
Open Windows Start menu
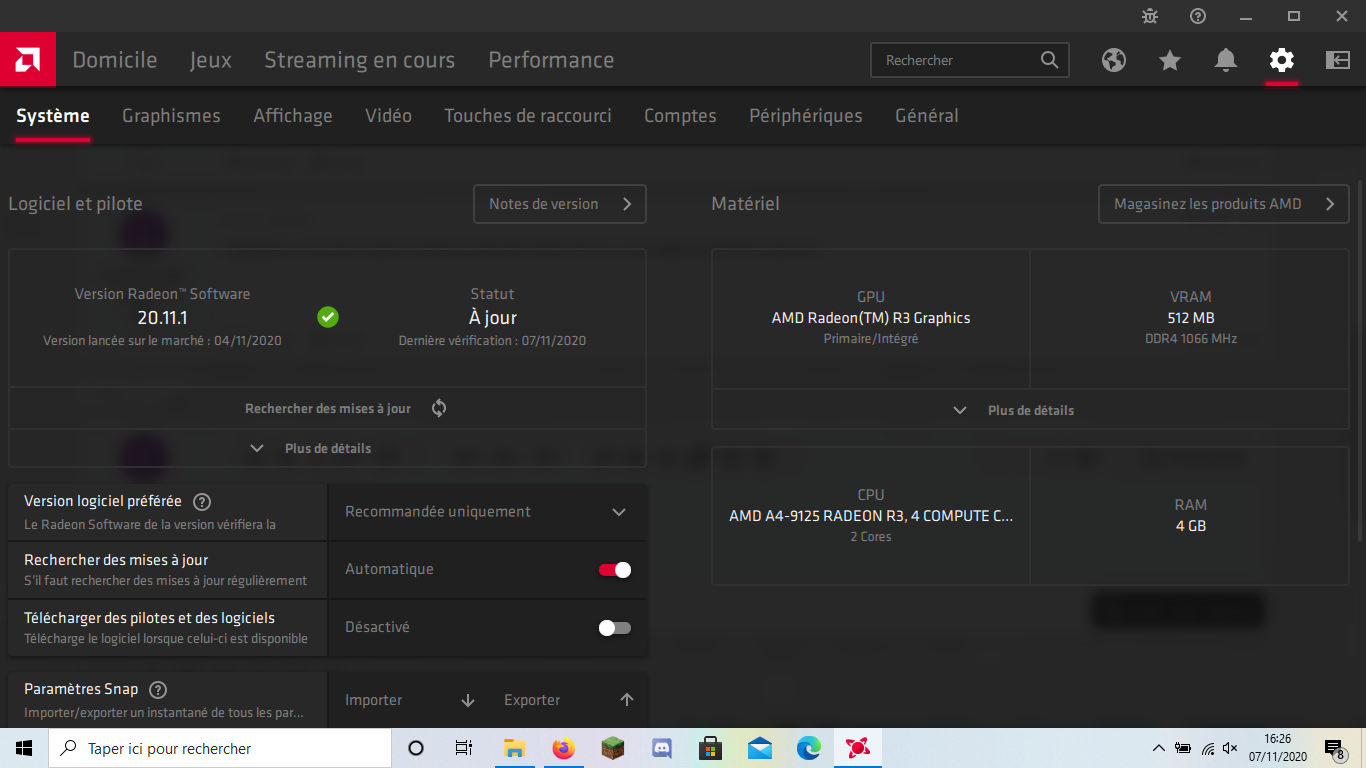pos(24,748)
